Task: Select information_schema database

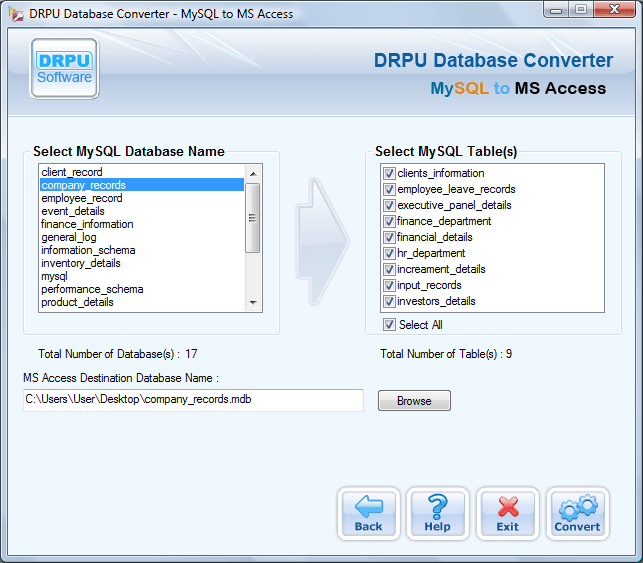Action: (x=142, y=250)
